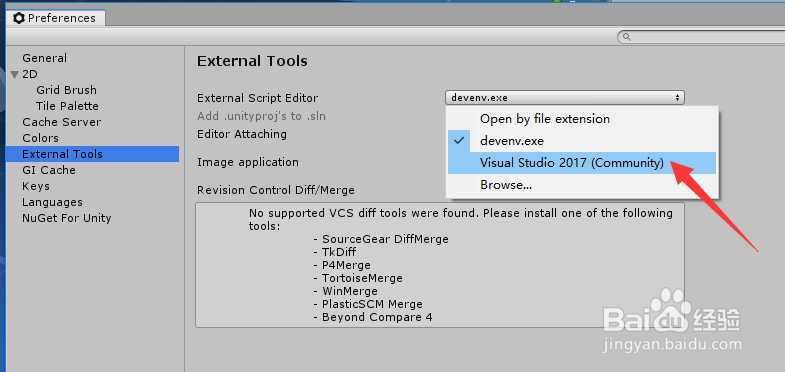
Task: Open NuGet For Unity preferences
Action: tap(67, 218)
